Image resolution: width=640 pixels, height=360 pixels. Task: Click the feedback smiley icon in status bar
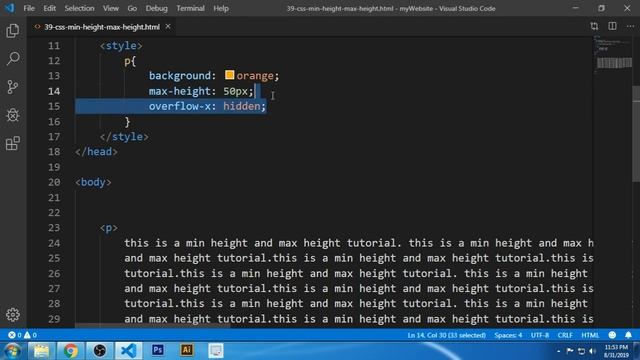point(612,335)
